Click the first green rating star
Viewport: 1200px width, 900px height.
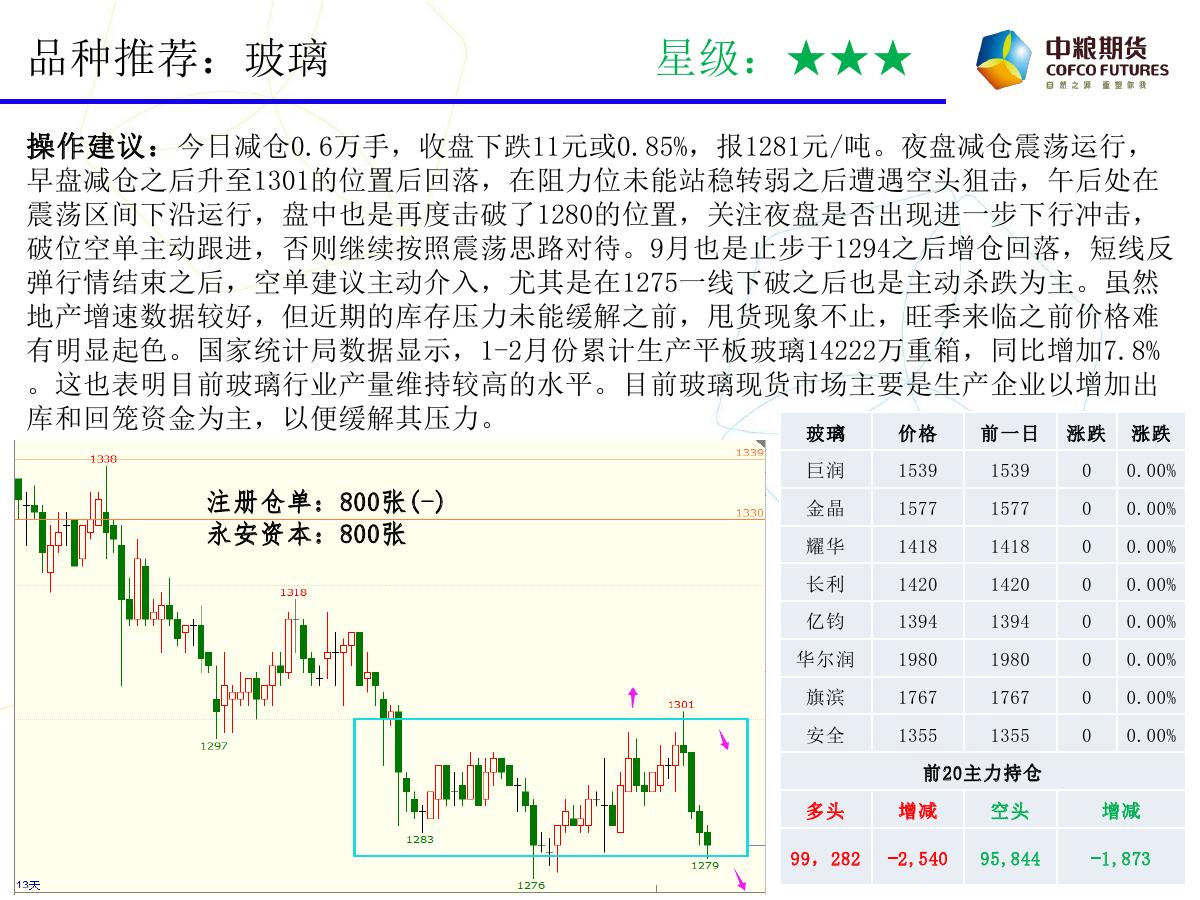coord(805,60)
